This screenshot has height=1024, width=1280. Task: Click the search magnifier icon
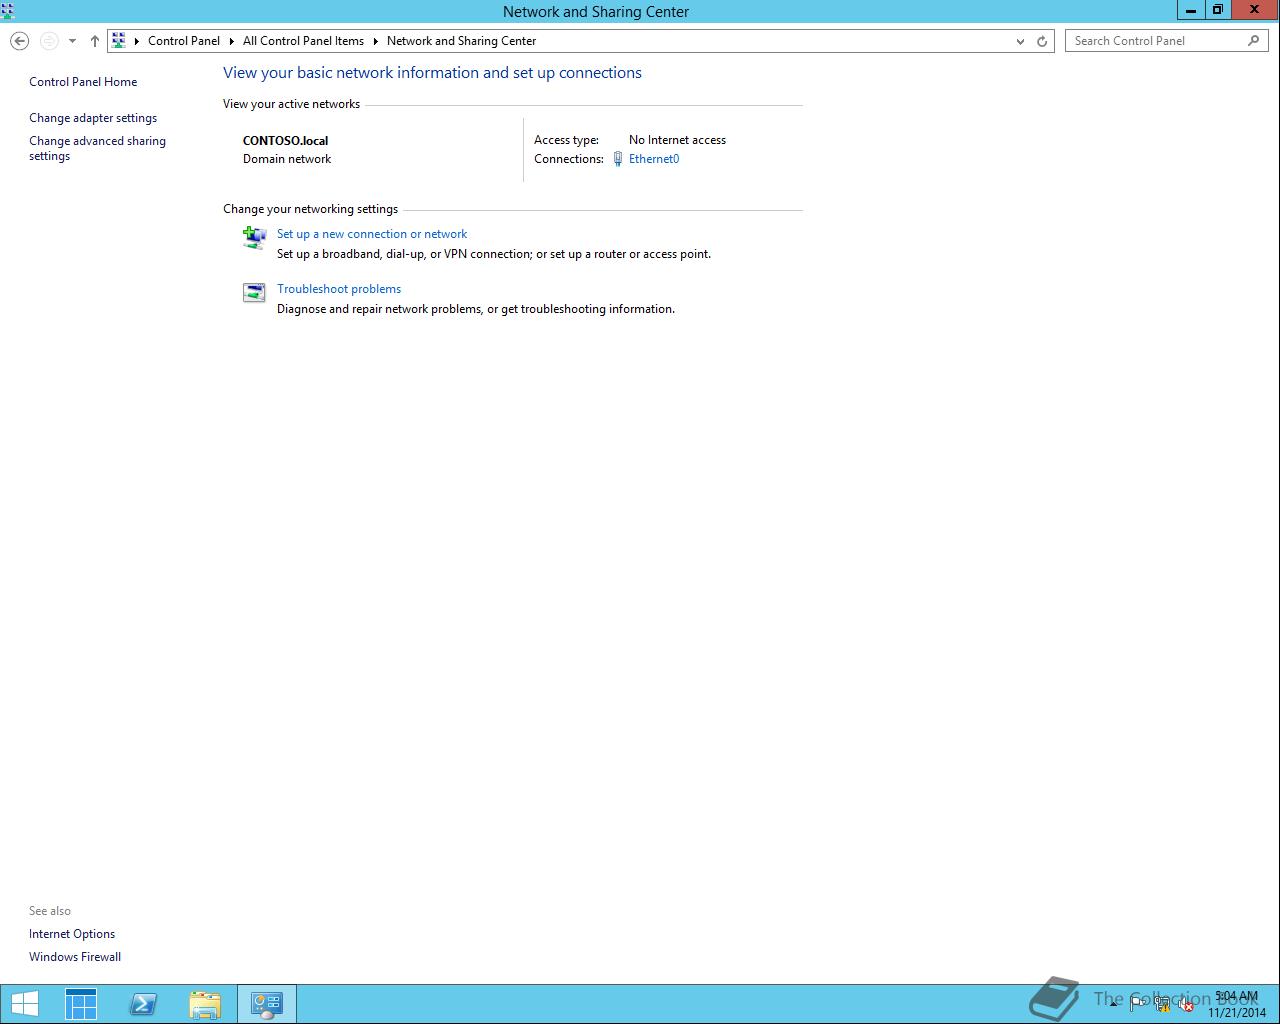coord(1254,41)
